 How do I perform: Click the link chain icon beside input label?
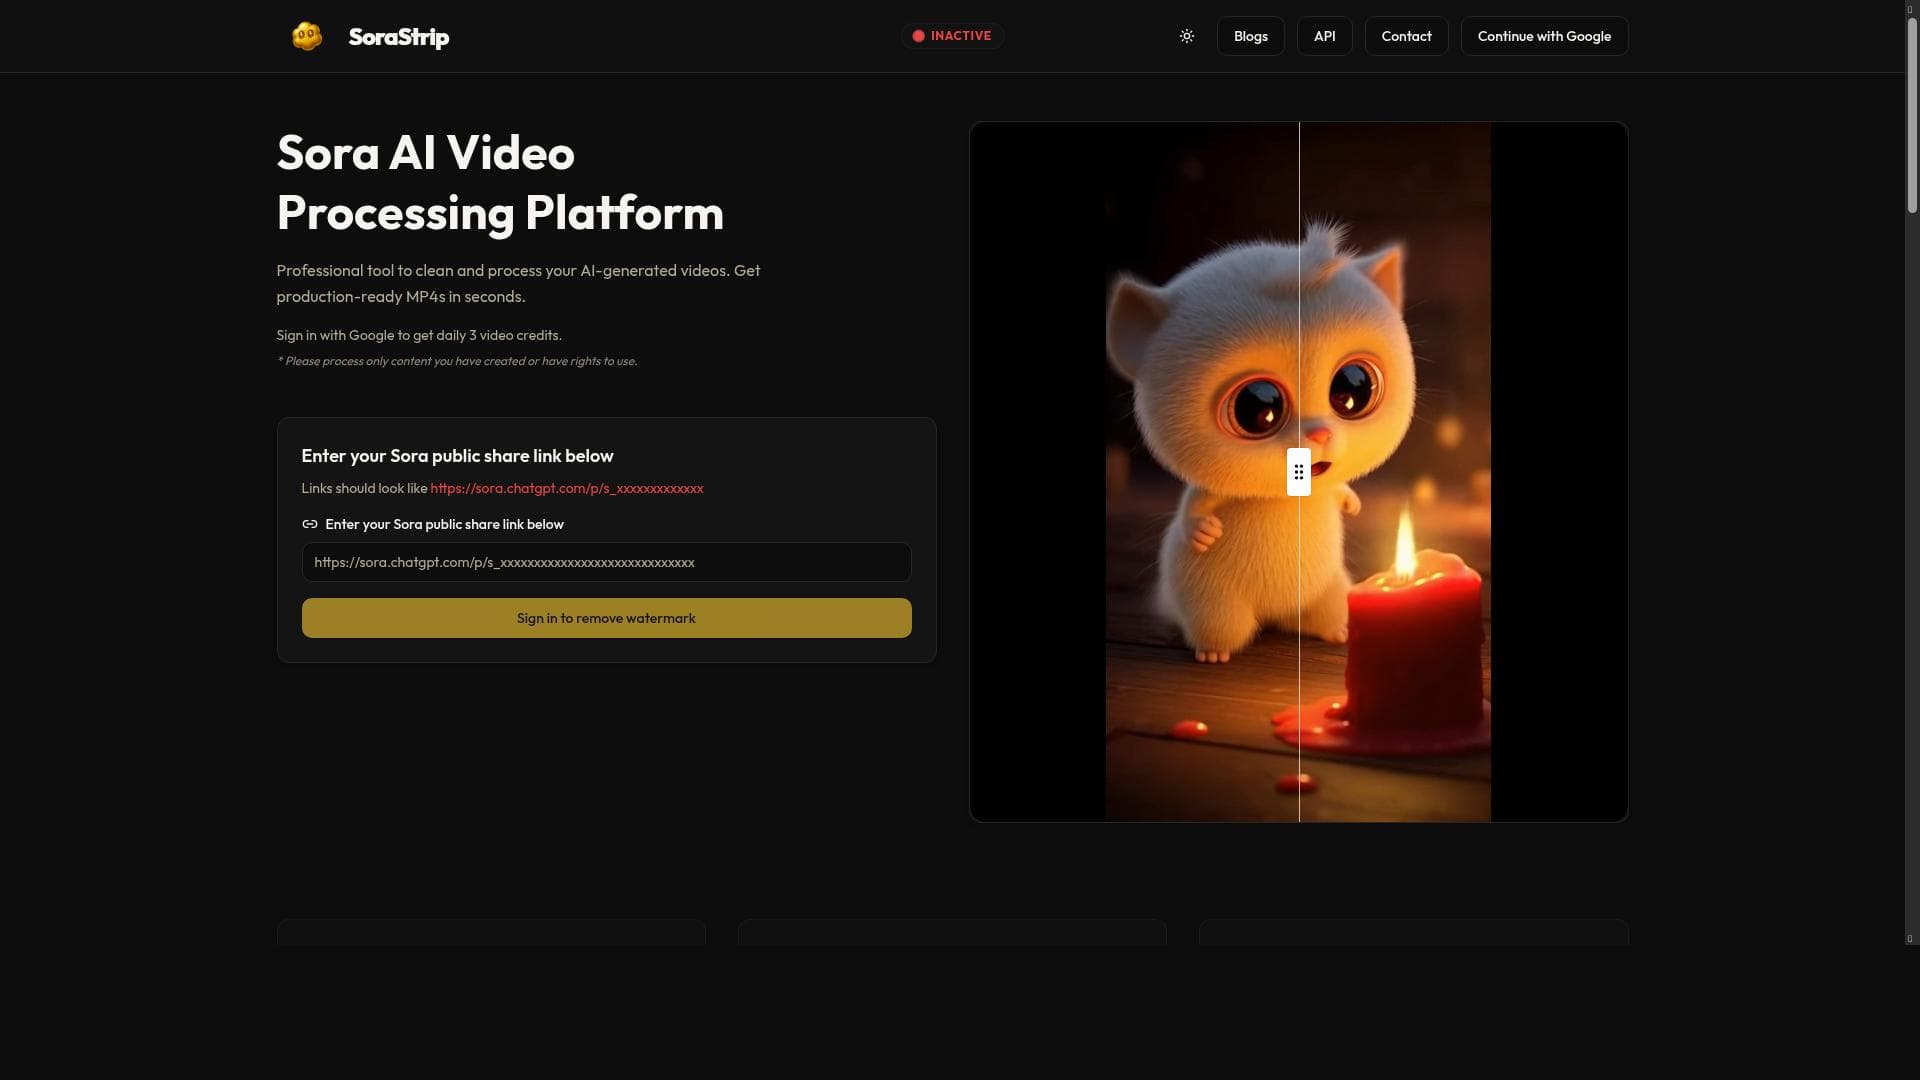(310, 524)
